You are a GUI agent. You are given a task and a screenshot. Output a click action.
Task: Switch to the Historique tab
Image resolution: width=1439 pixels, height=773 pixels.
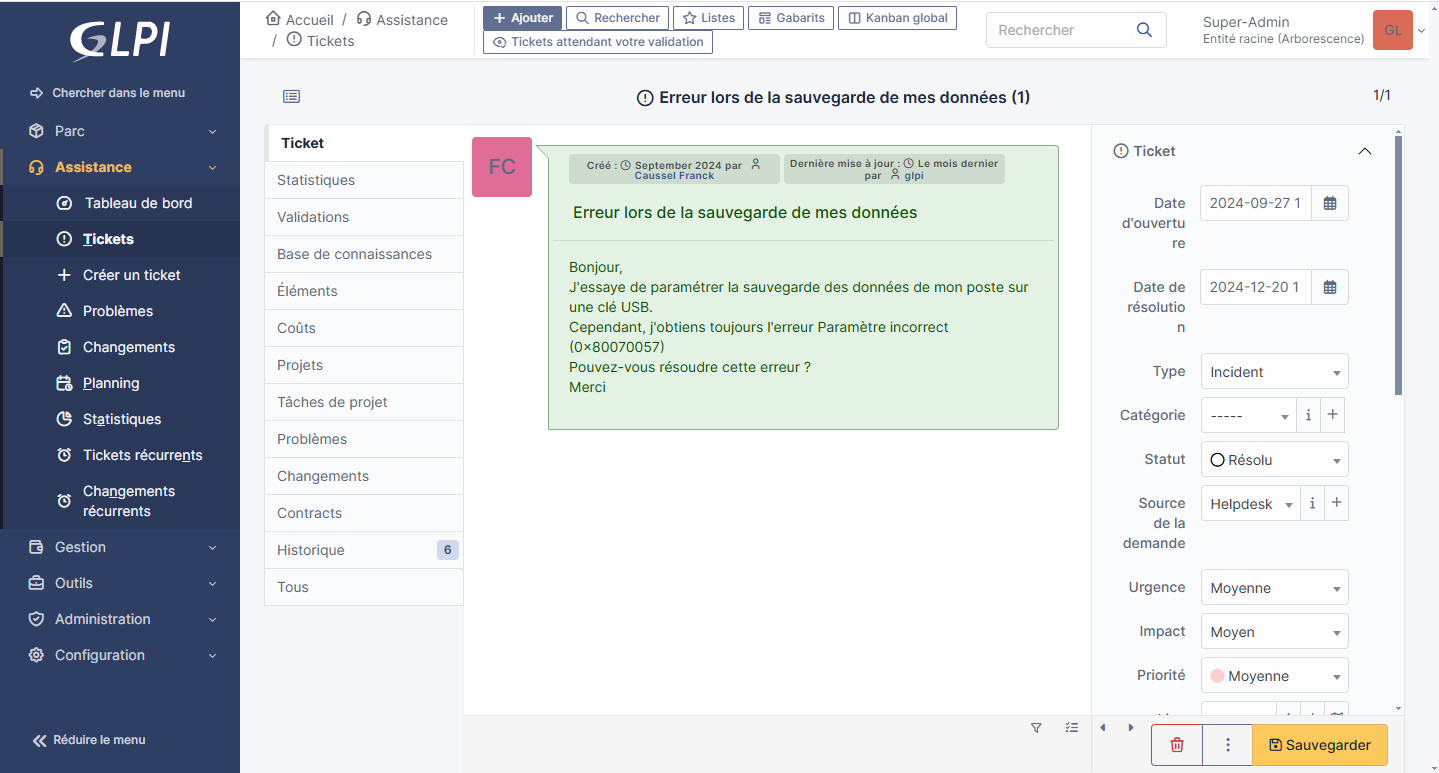311,550
